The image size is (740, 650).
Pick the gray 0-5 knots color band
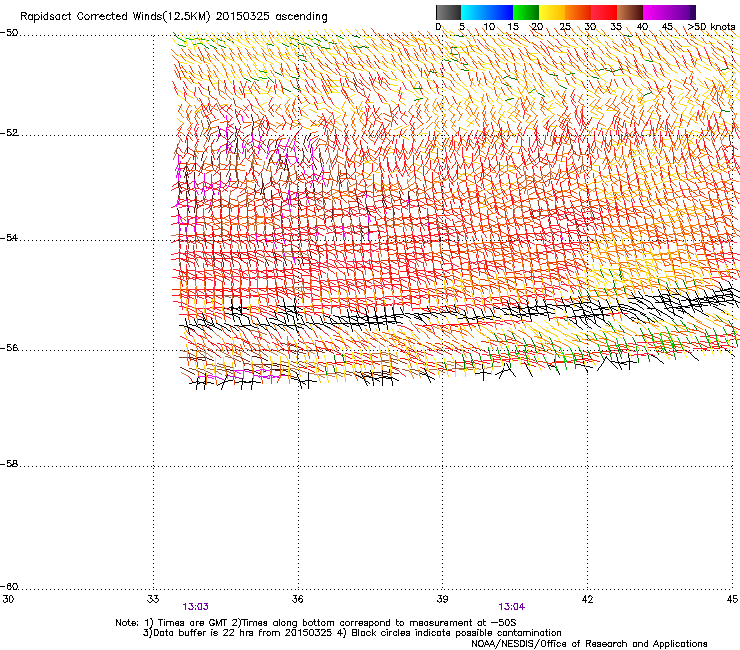coord(448,12)
